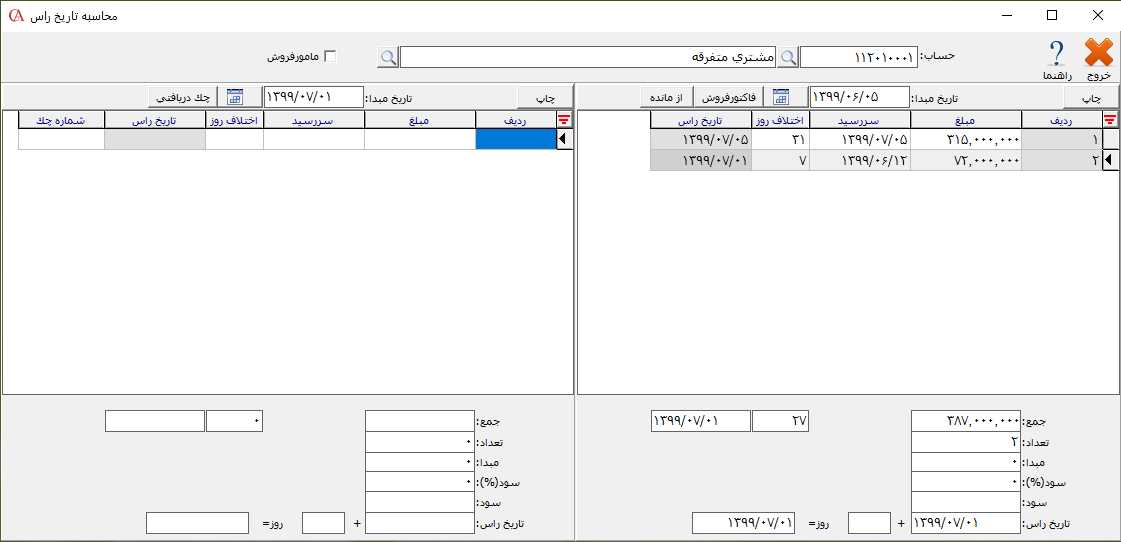Click the account code field containing 11201001
The image size is (1121, 542).
point(858,58)
